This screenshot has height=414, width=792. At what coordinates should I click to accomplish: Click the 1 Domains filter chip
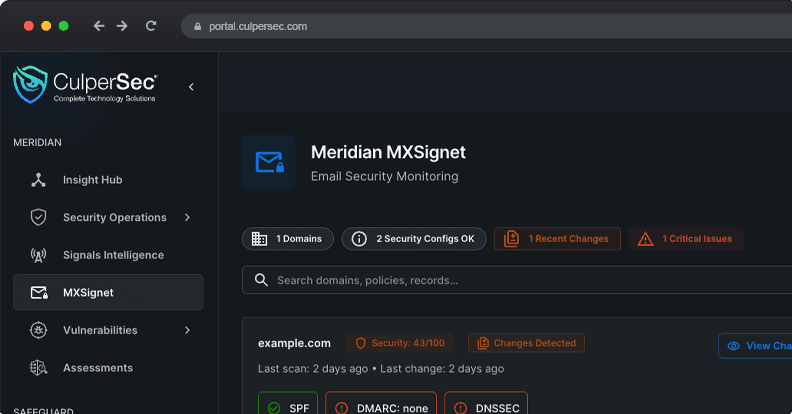point(288,239)
